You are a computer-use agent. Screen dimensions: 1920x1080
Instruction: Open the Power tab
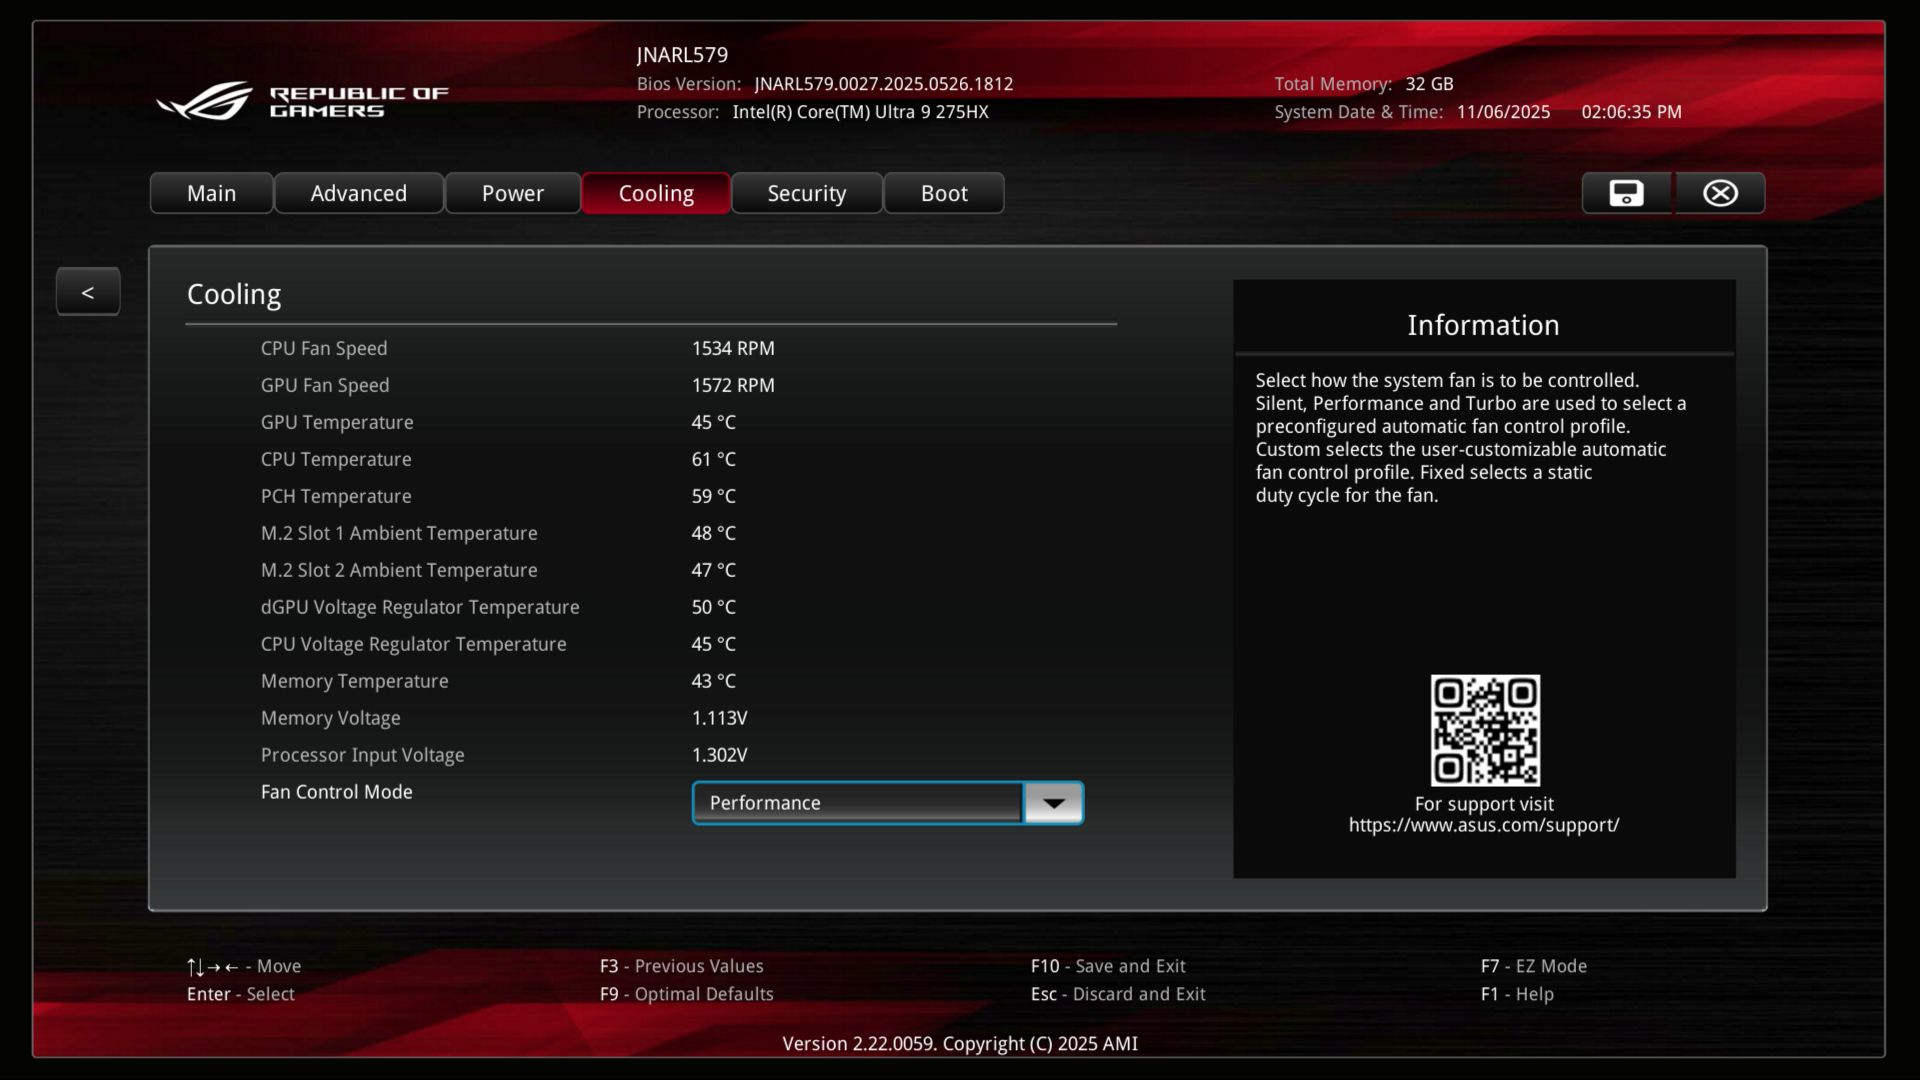pos(512,193)
